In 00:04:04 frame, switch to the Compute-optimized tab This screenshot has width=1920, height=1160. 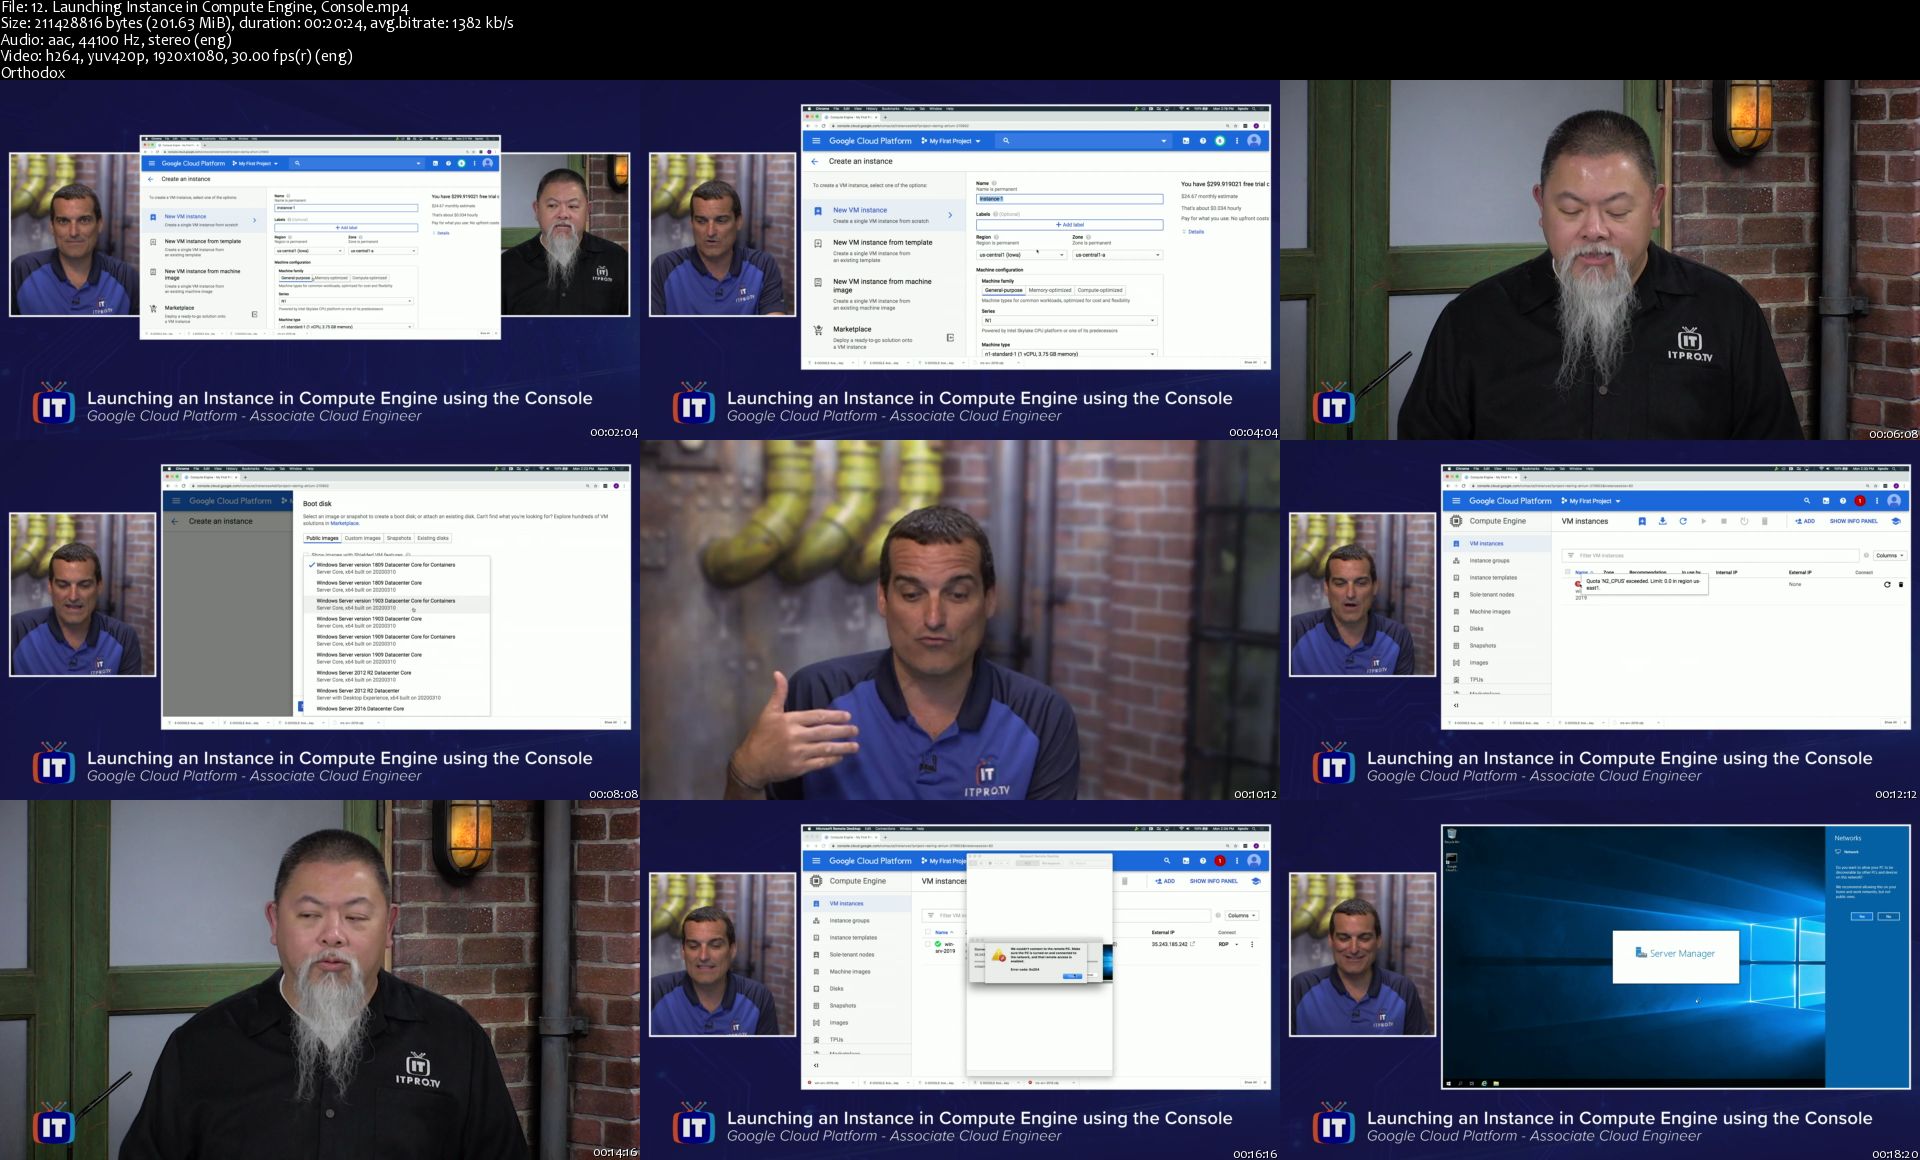1100,290
